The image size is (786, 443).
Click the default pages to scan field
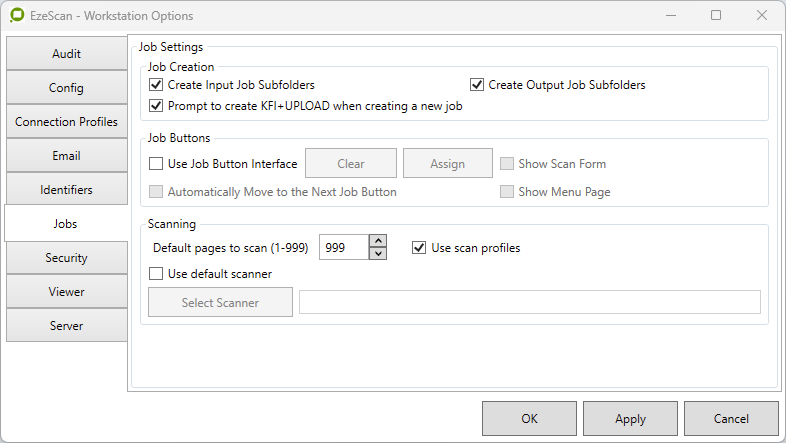click(x=343, y=247)
